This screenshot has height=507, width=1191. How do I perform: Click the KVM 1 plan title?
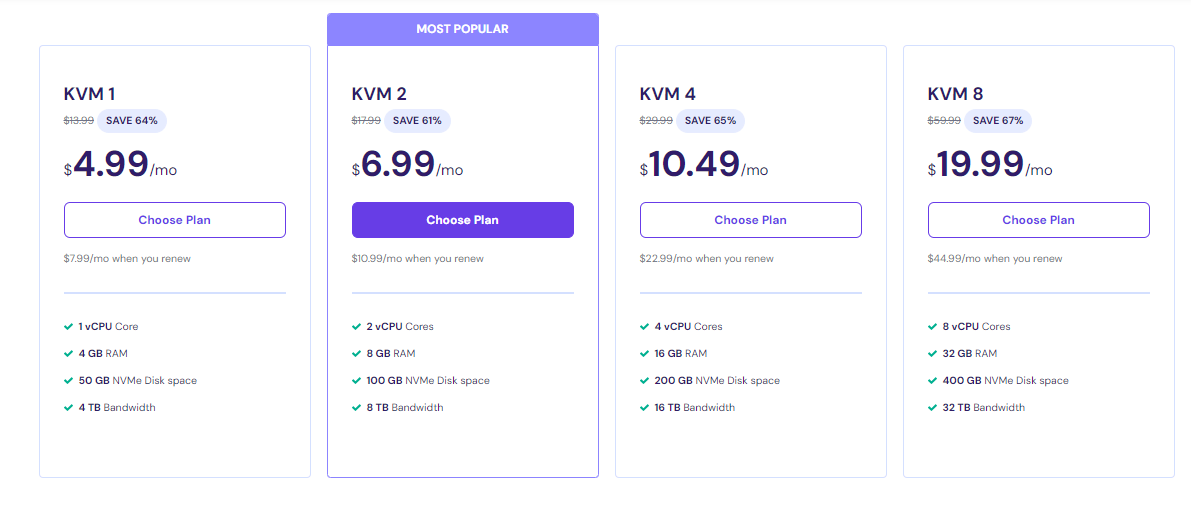[x=89, y=94]
